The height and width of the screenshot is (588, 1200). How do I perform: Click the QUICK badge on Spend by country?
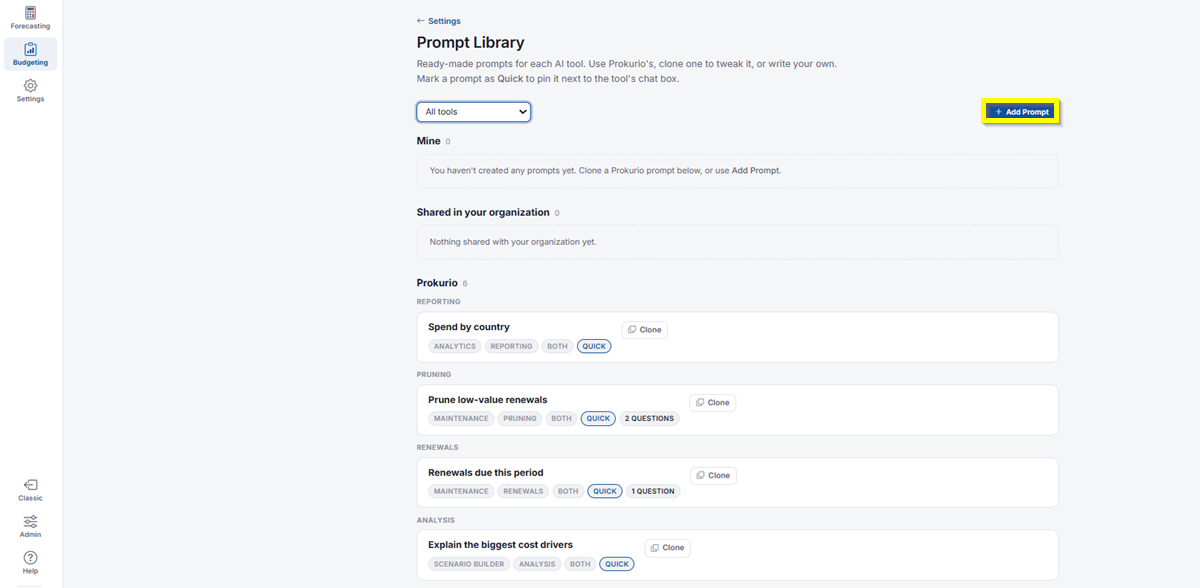[594, 346]
